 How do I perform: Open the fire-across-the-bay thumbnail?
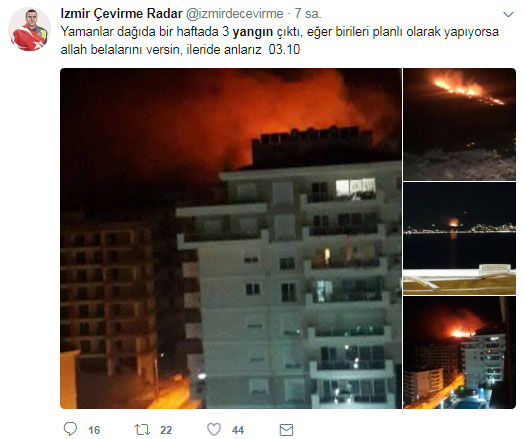coord(460,238)
